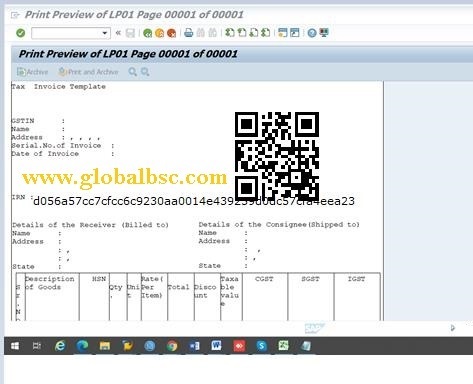Click the green Enter checkmark icon

pyautogui.click(x=21, y=33)
